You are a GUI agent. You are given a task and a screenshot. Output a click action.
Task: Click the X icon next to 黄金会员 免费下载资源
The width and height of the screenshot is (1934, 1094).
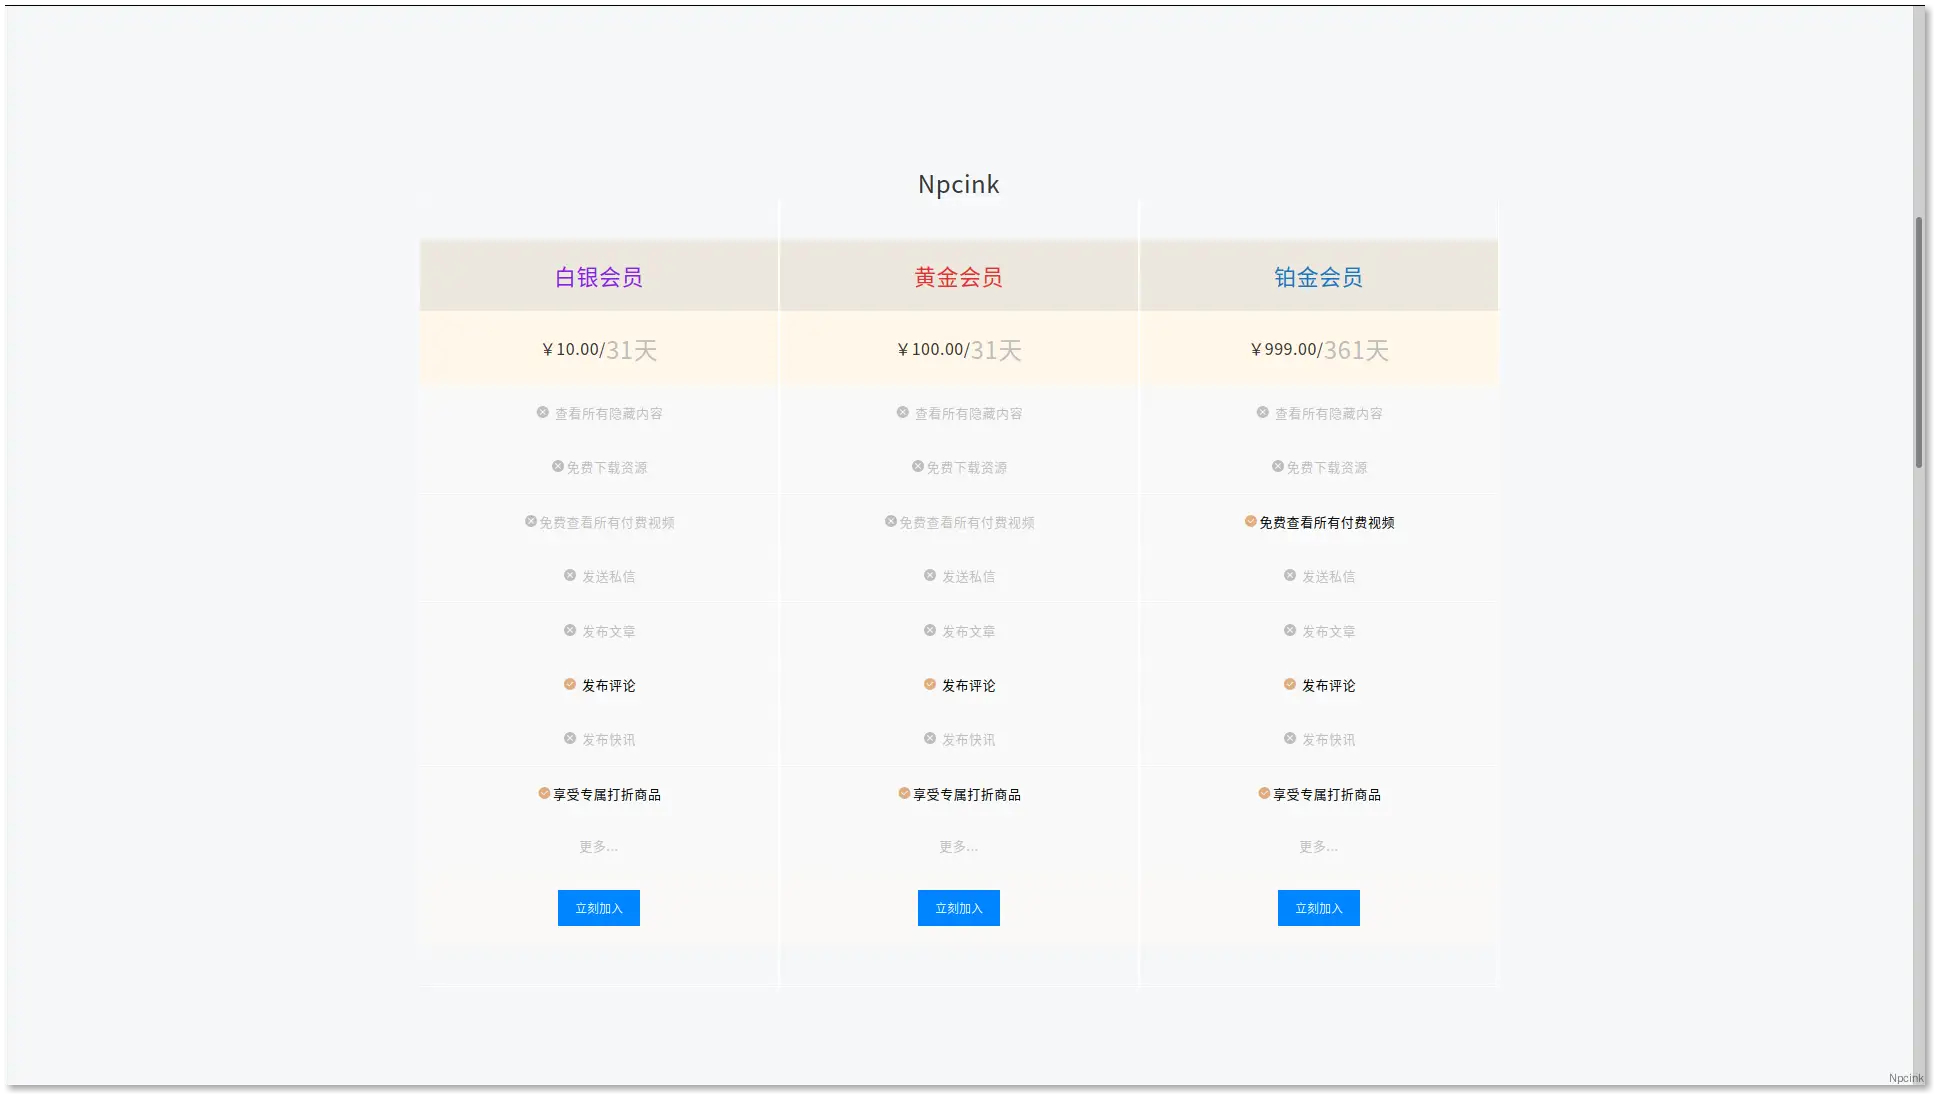point(918,466)
